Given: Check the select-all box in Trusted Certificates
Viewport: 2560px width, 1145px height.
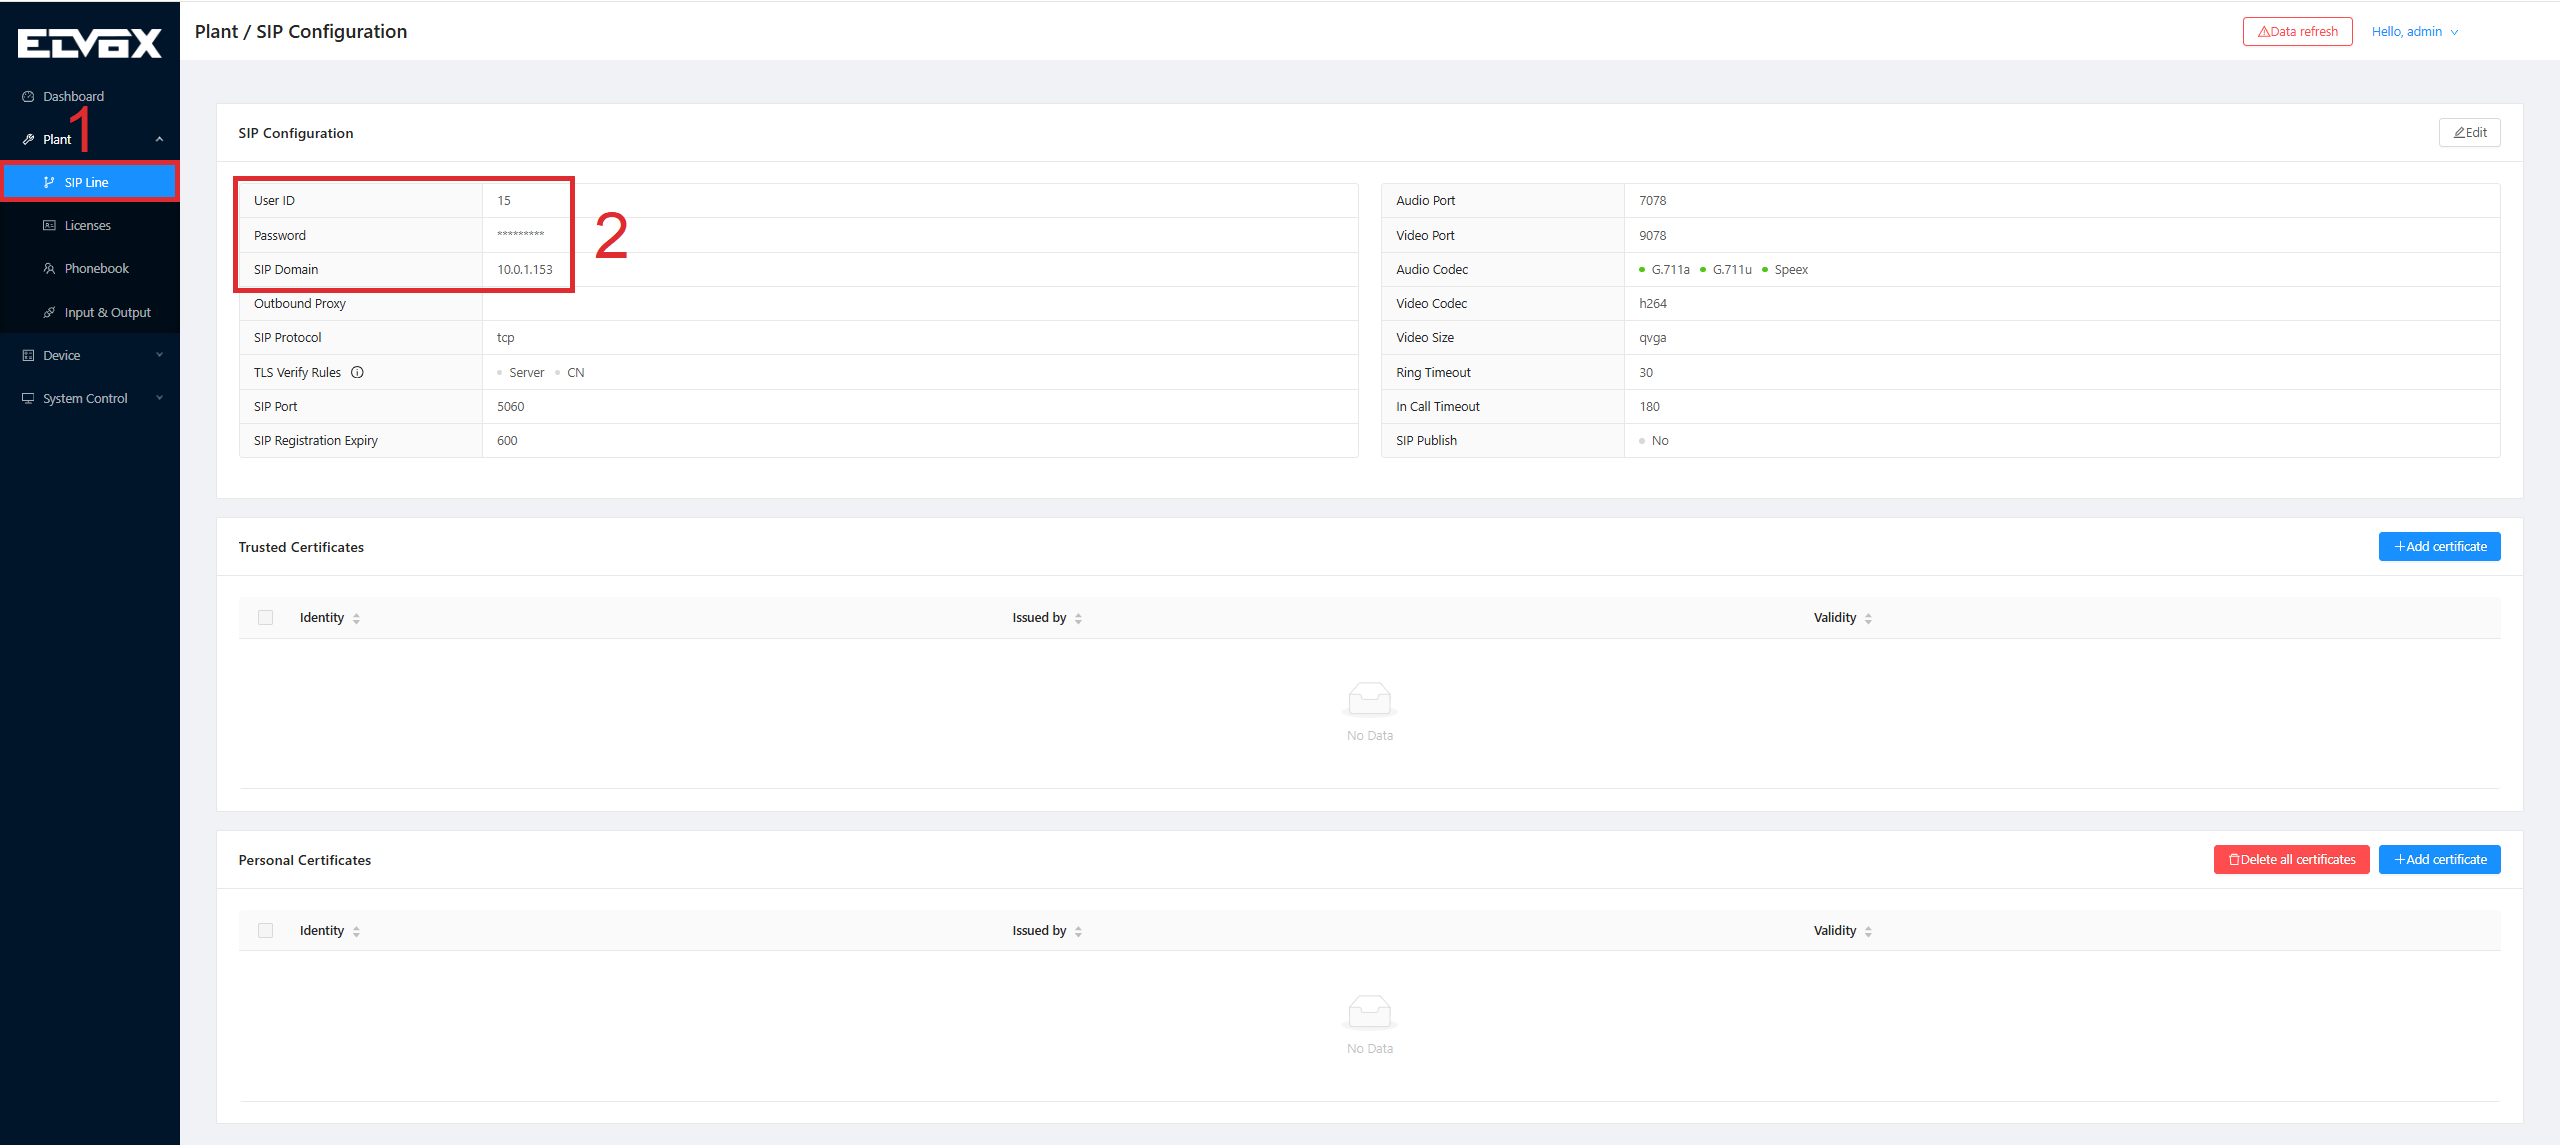Looking at the screenshot, I should (265, 618).
